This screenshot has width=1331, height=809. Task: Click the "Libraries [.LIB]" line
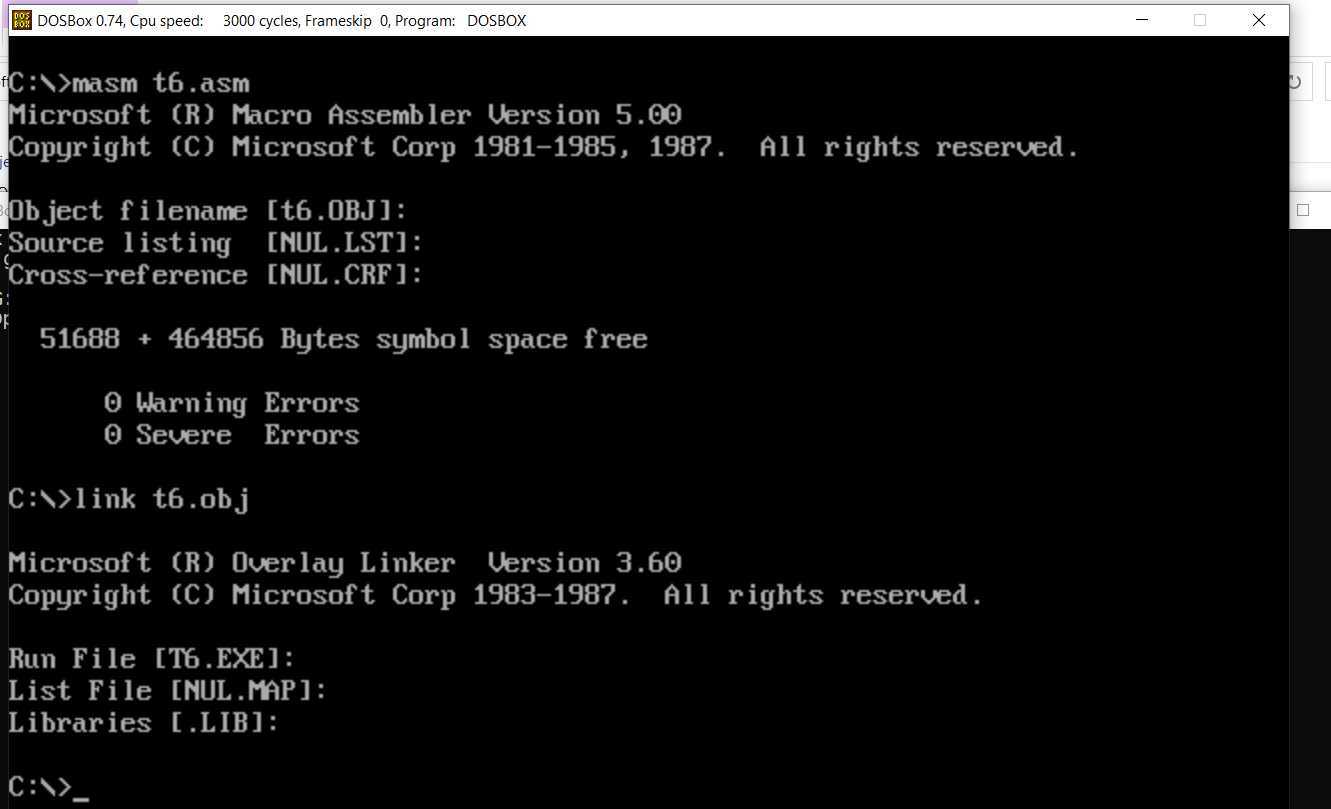[x=143, y=723]
